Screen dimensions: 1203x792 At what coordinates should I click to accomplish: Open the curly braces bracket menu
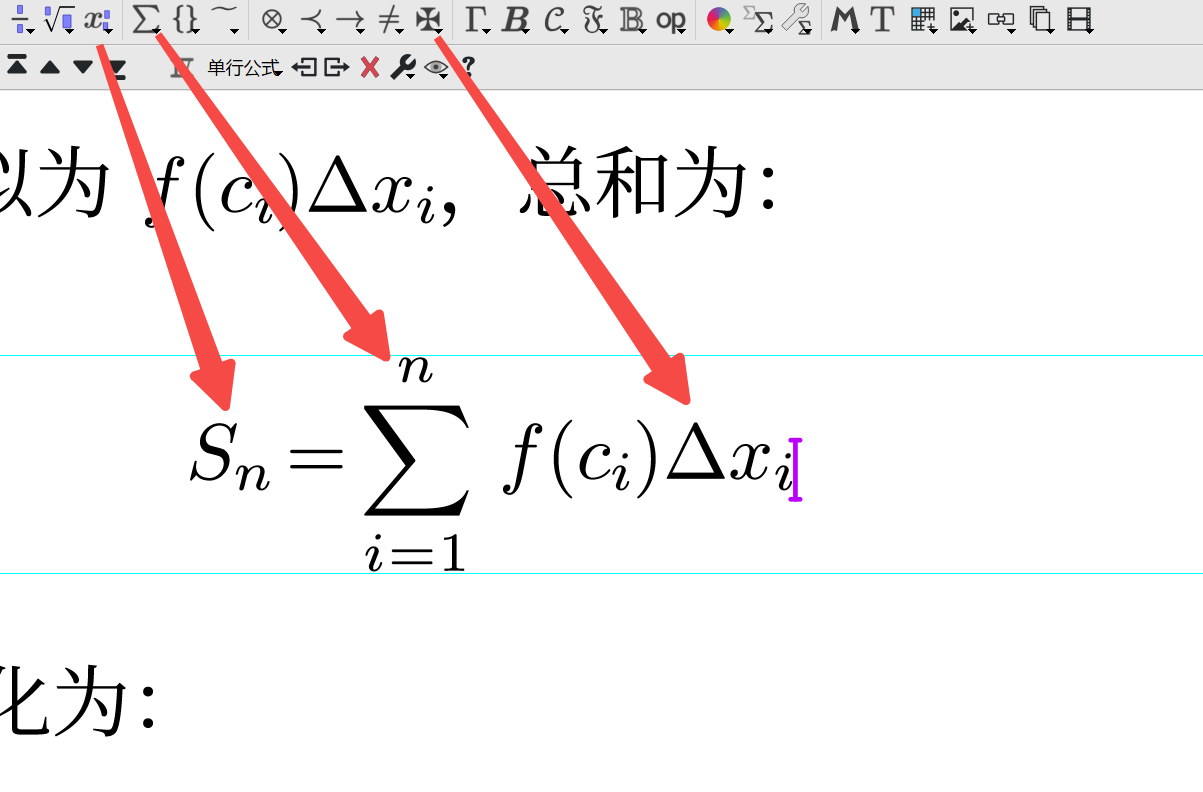point(185,18)
